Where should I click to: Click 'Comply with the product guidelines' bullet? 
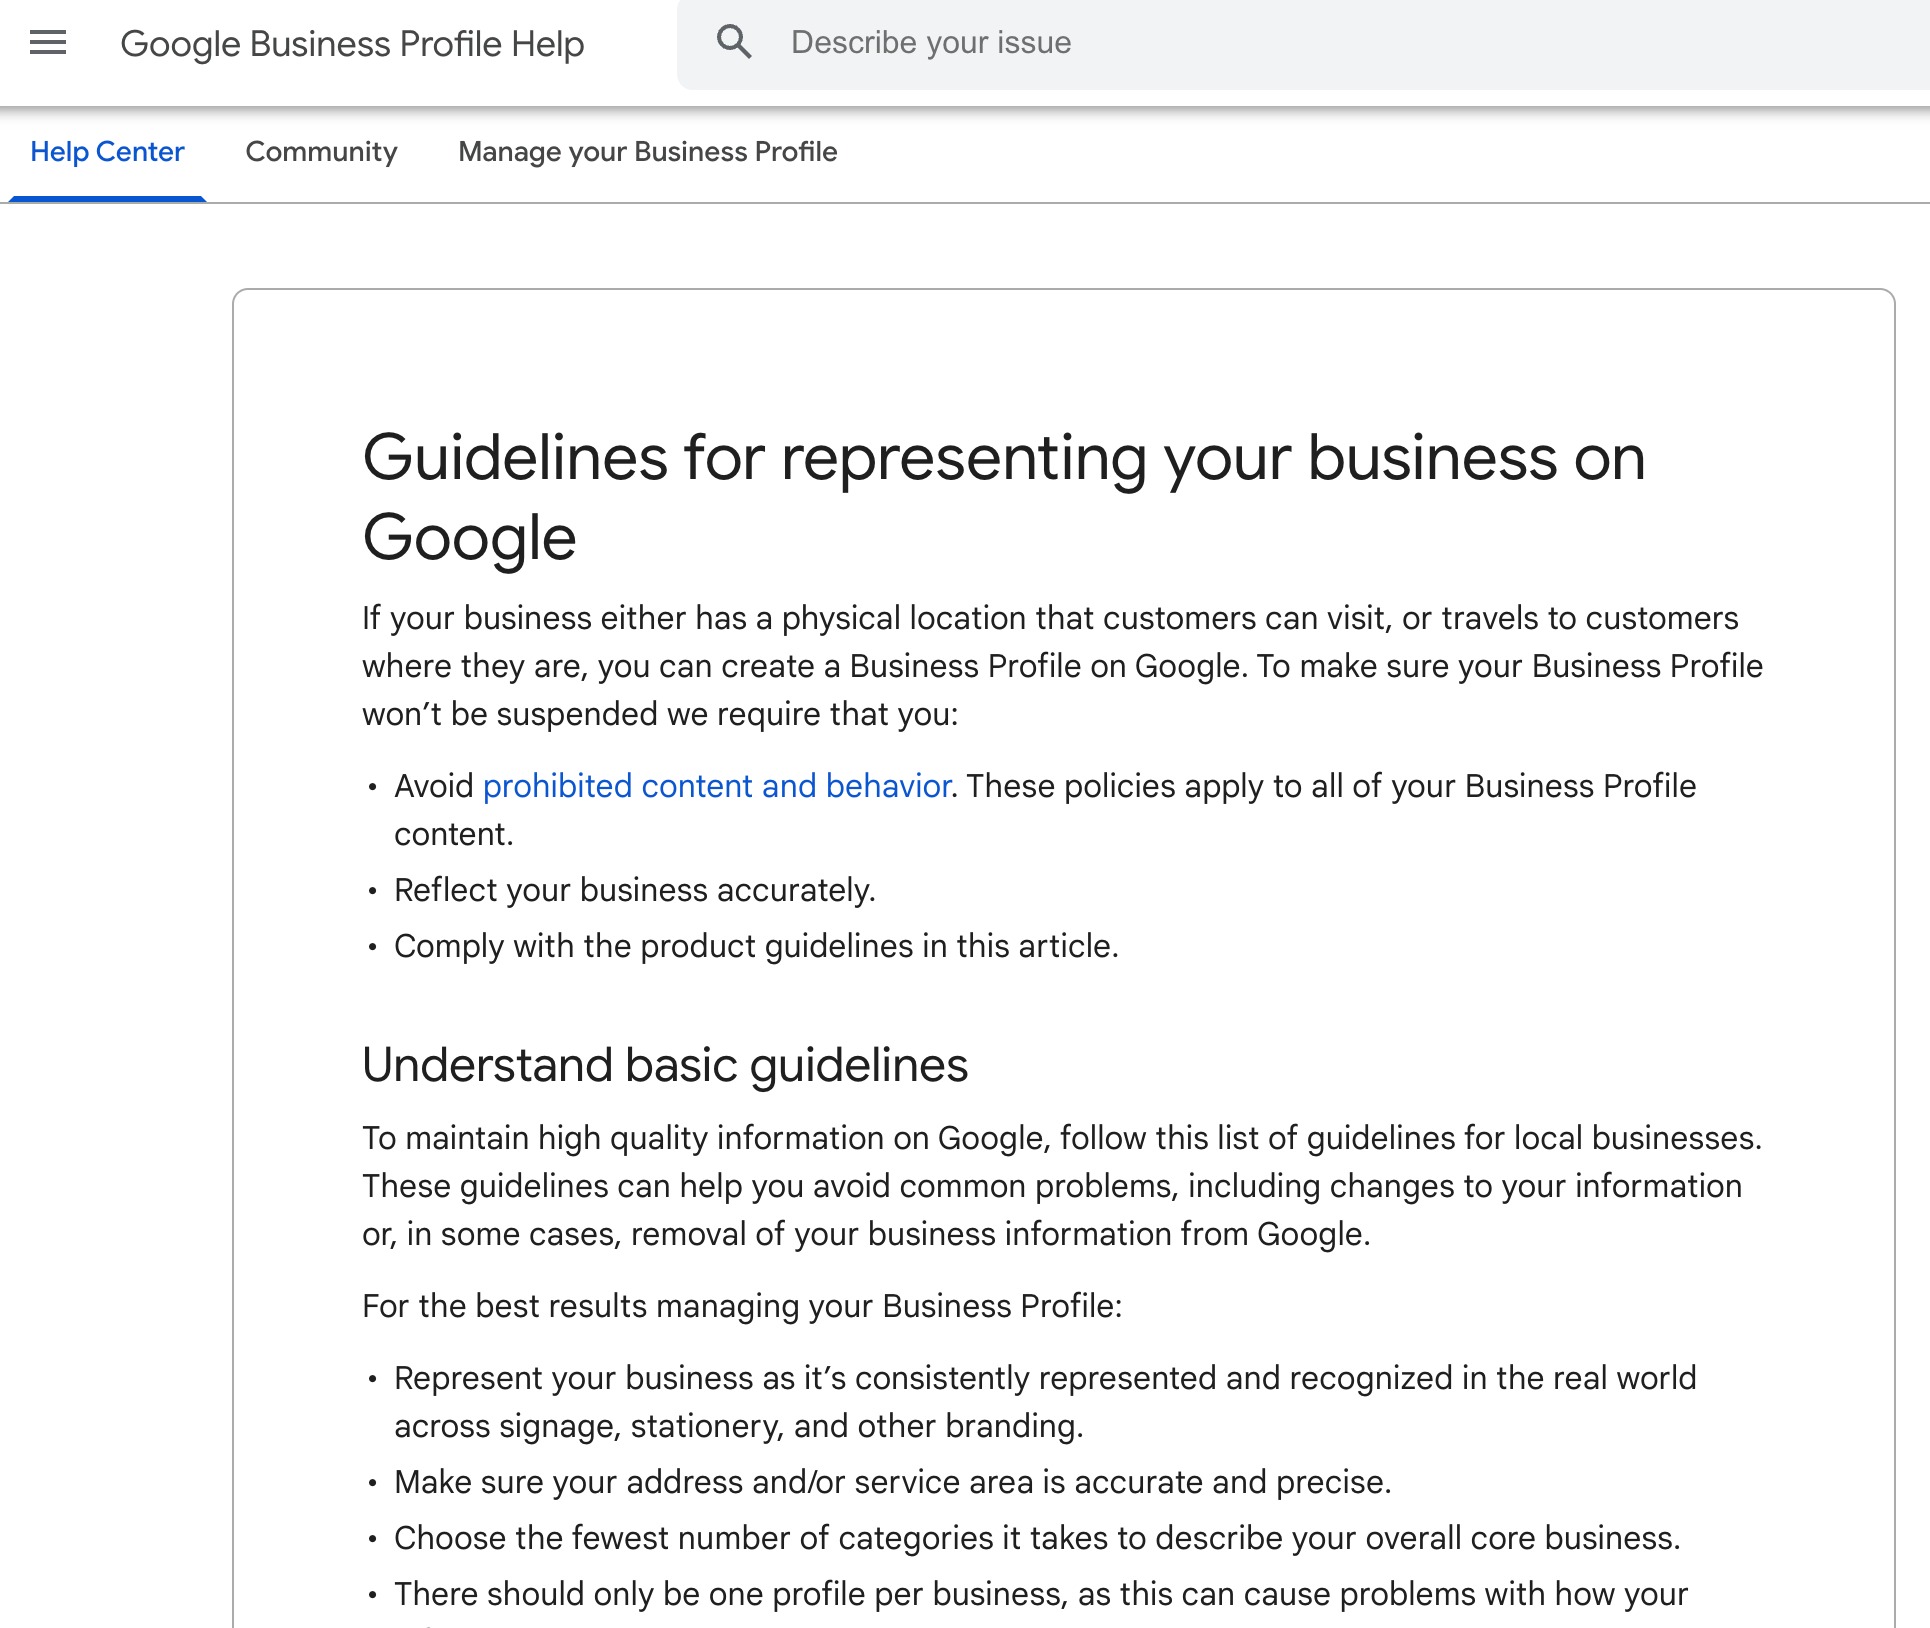(x=756, y=946)
